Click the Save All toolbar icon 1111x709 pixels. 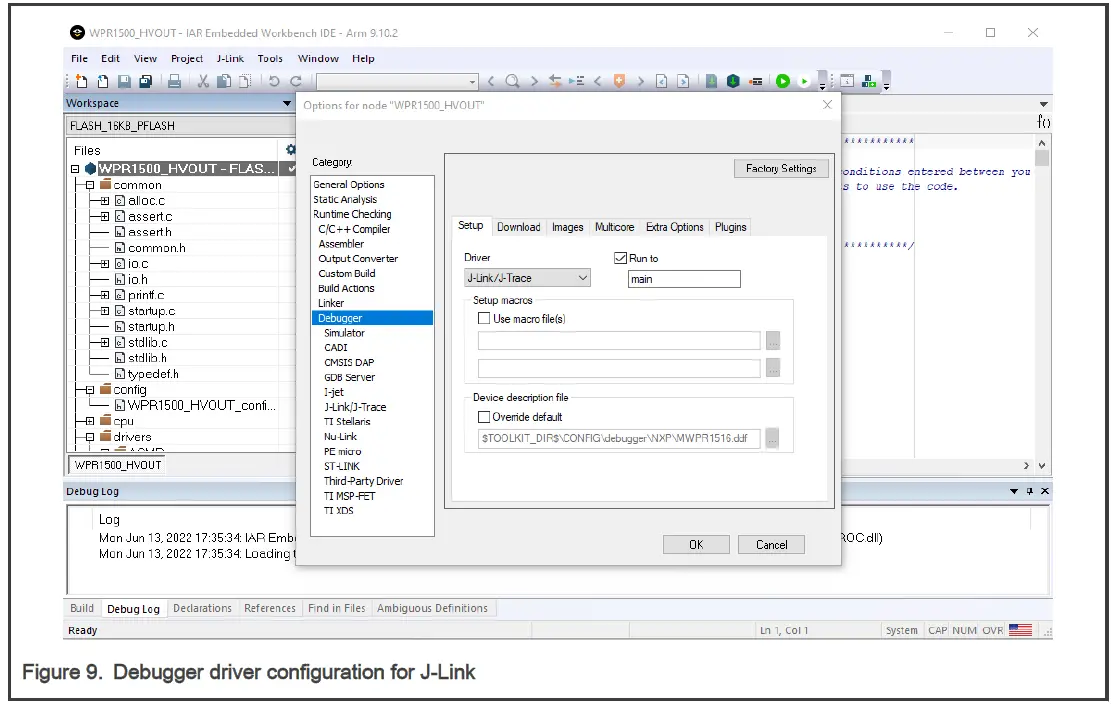point(145,81)
